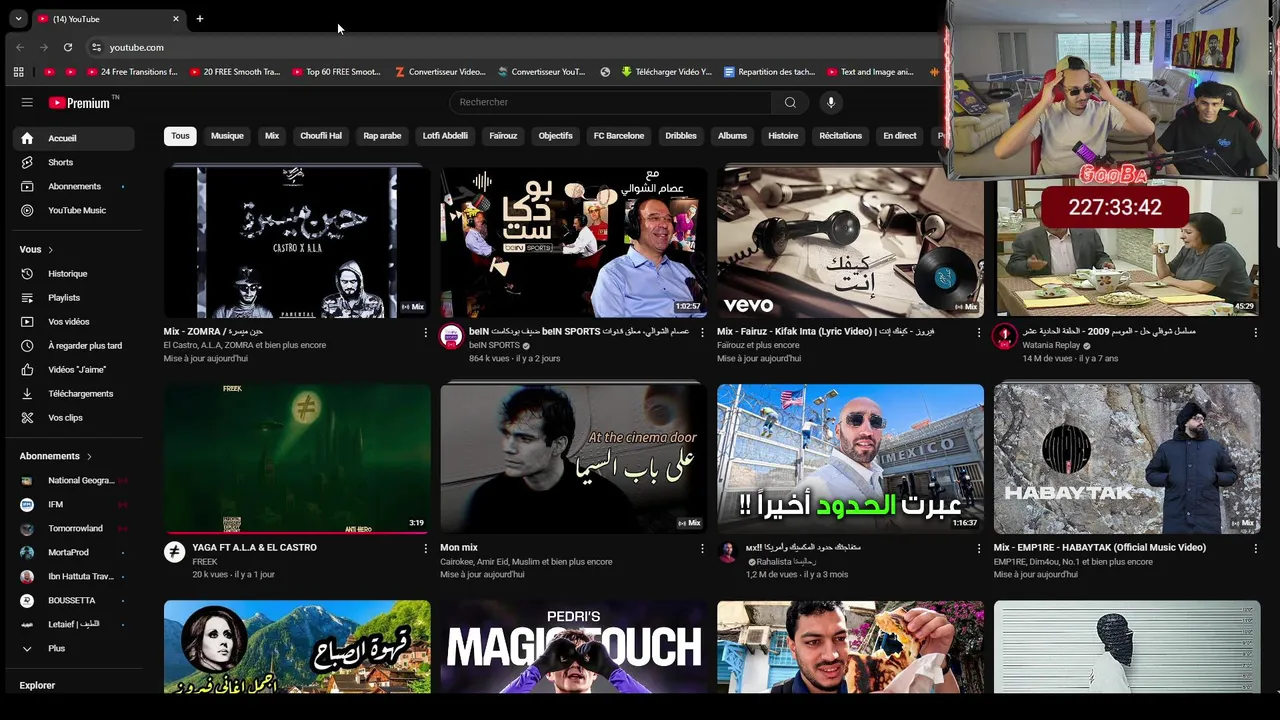Open the bookmarks apps grid icon
The width and height of the screenshot is (1280, 720).
18,72
